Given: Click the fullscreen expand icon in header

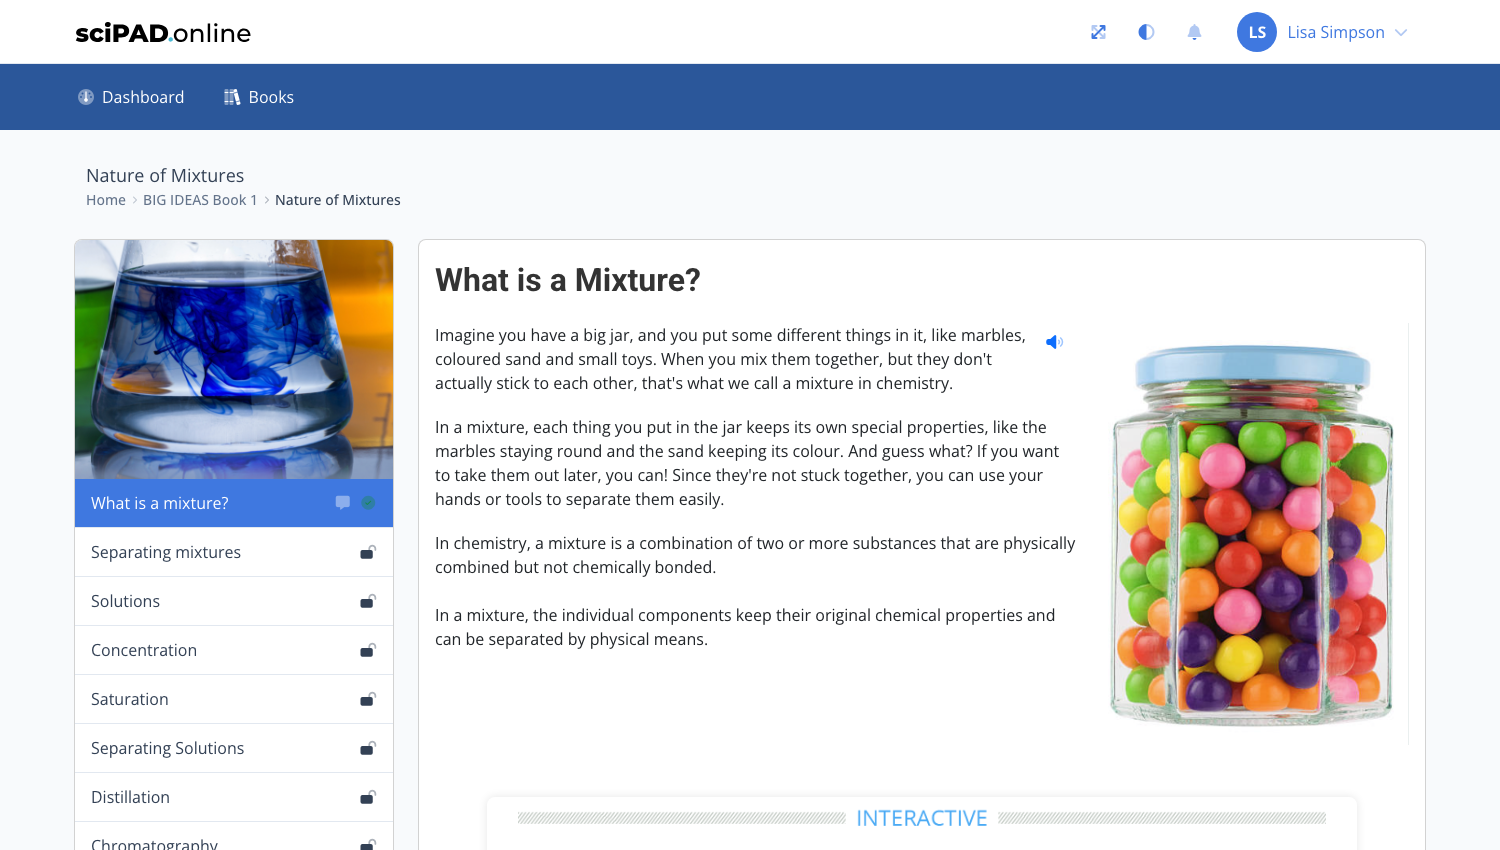Looking at the screenshot, I should click(1098, 32).
